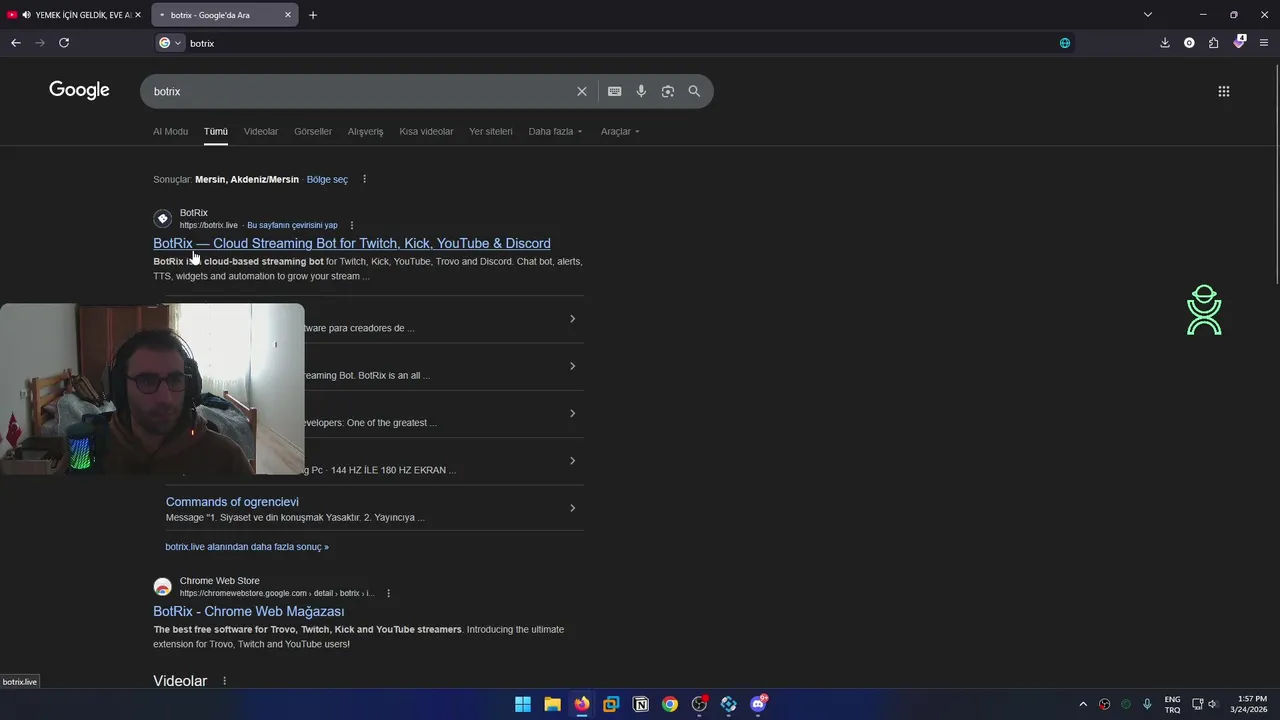The image size is (1280, 720).
Task: Open the Google apps grid
Action: 1224,91
